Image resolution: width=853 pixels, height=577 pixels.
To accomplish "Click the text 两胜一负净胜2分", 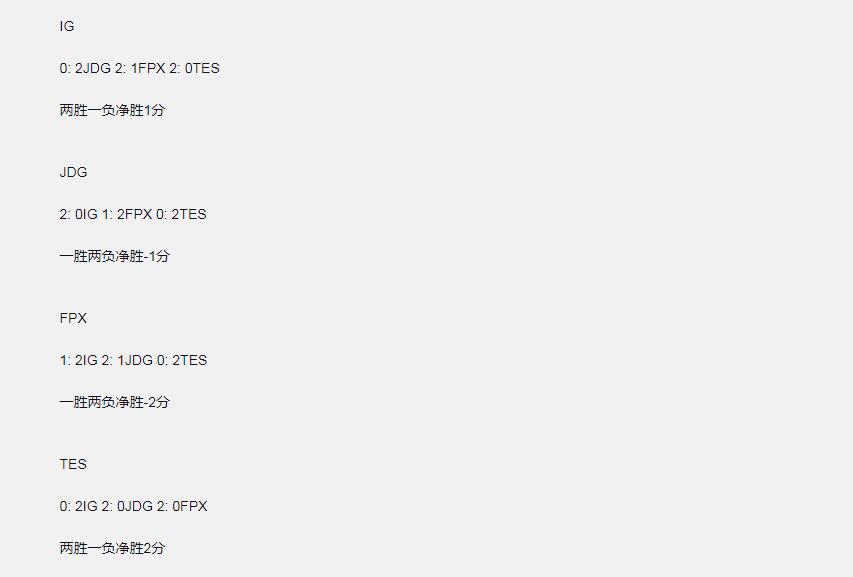I will (x=112, y=548).
